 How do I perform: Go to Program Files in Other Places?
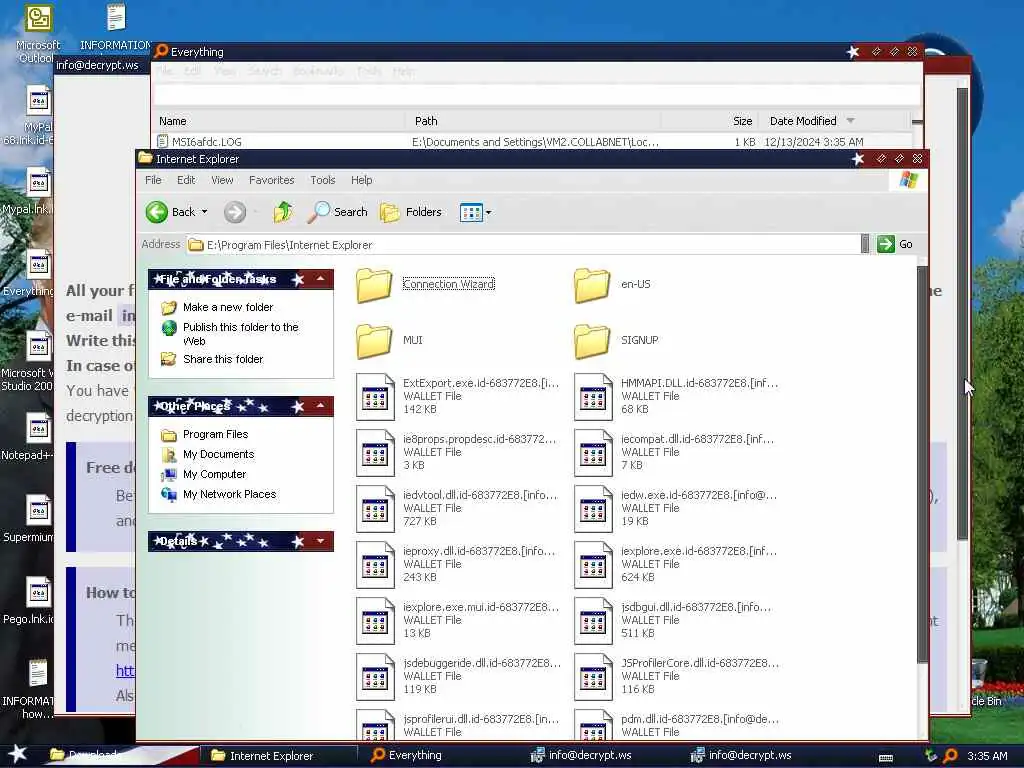point(216,434)
